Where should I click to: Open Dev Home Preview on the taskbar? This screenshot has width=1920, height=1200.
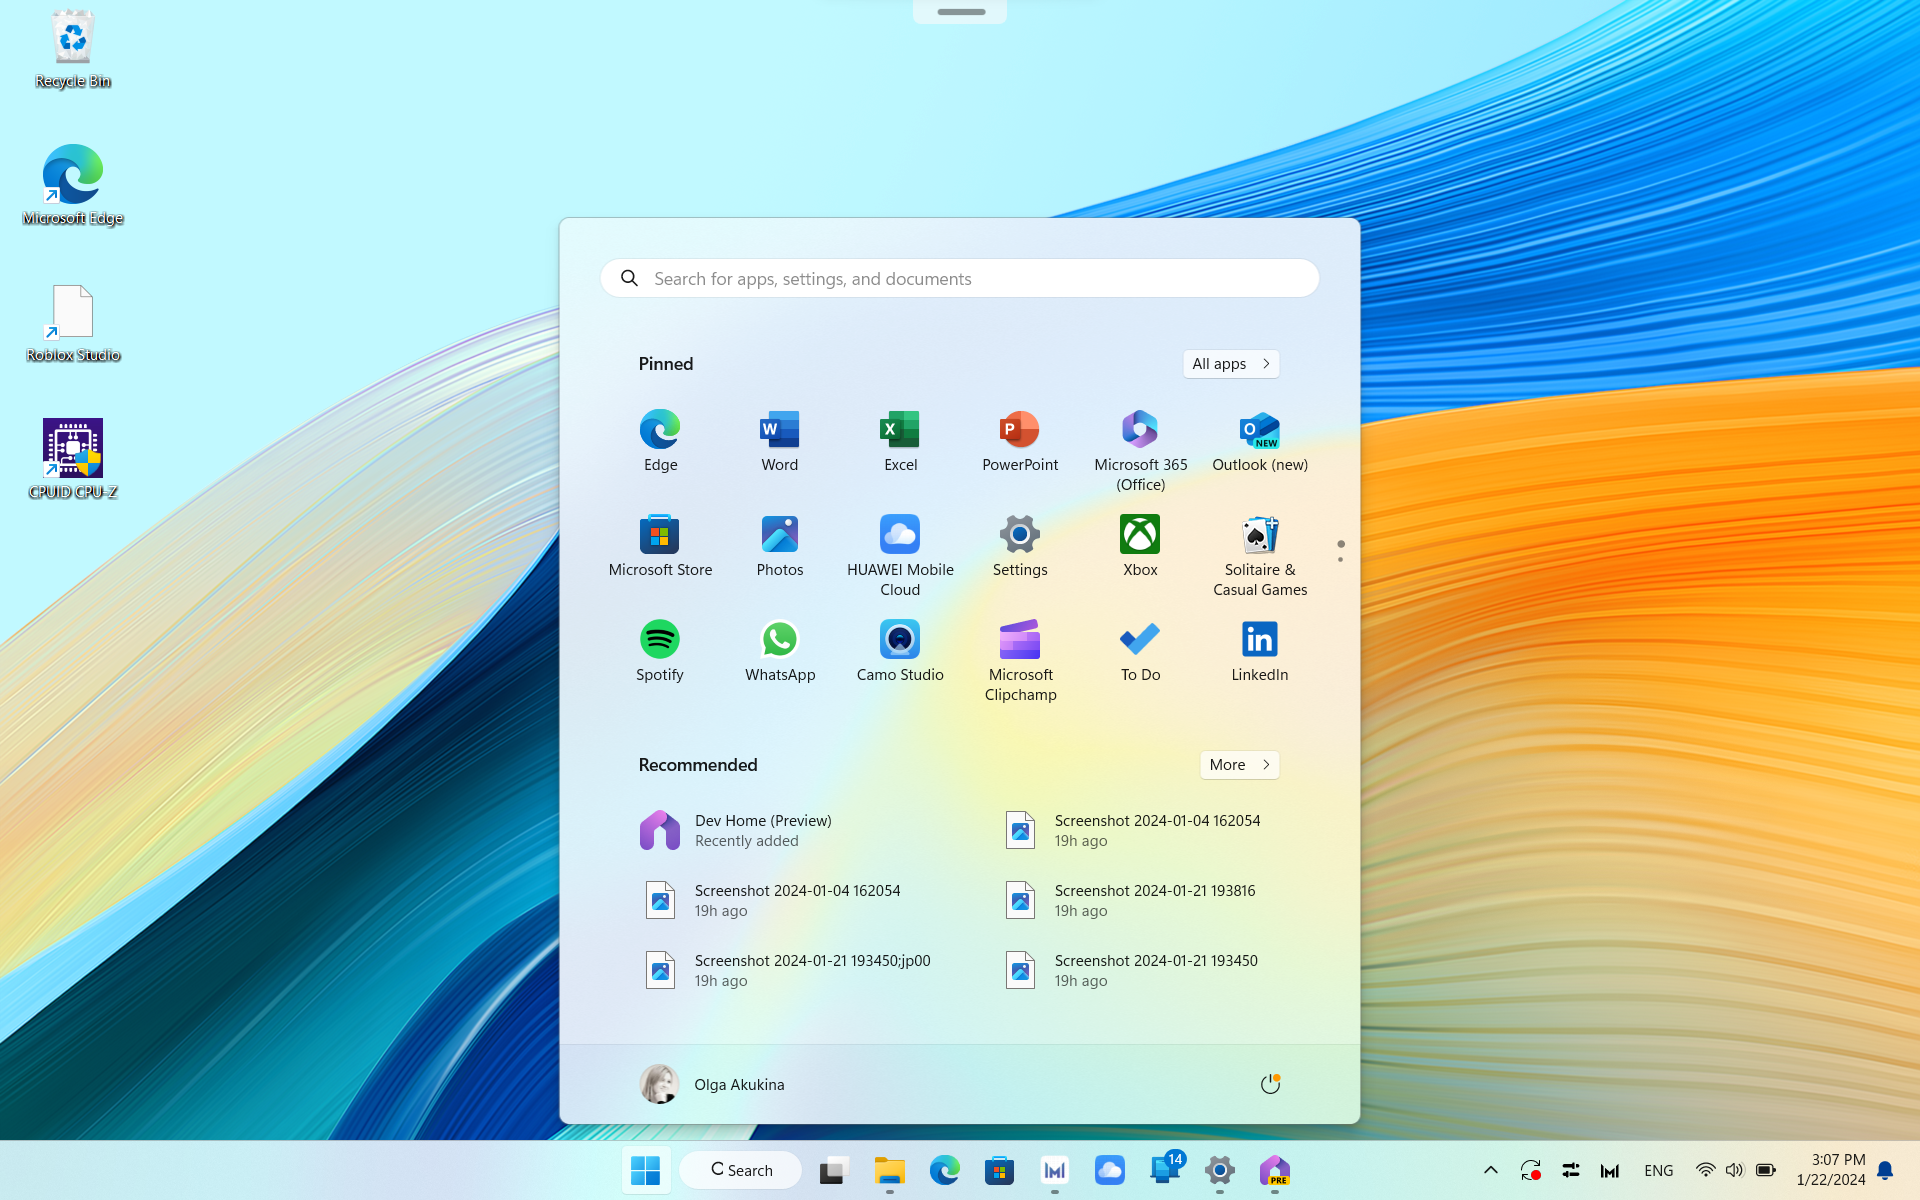(x=1275, y=1170)
